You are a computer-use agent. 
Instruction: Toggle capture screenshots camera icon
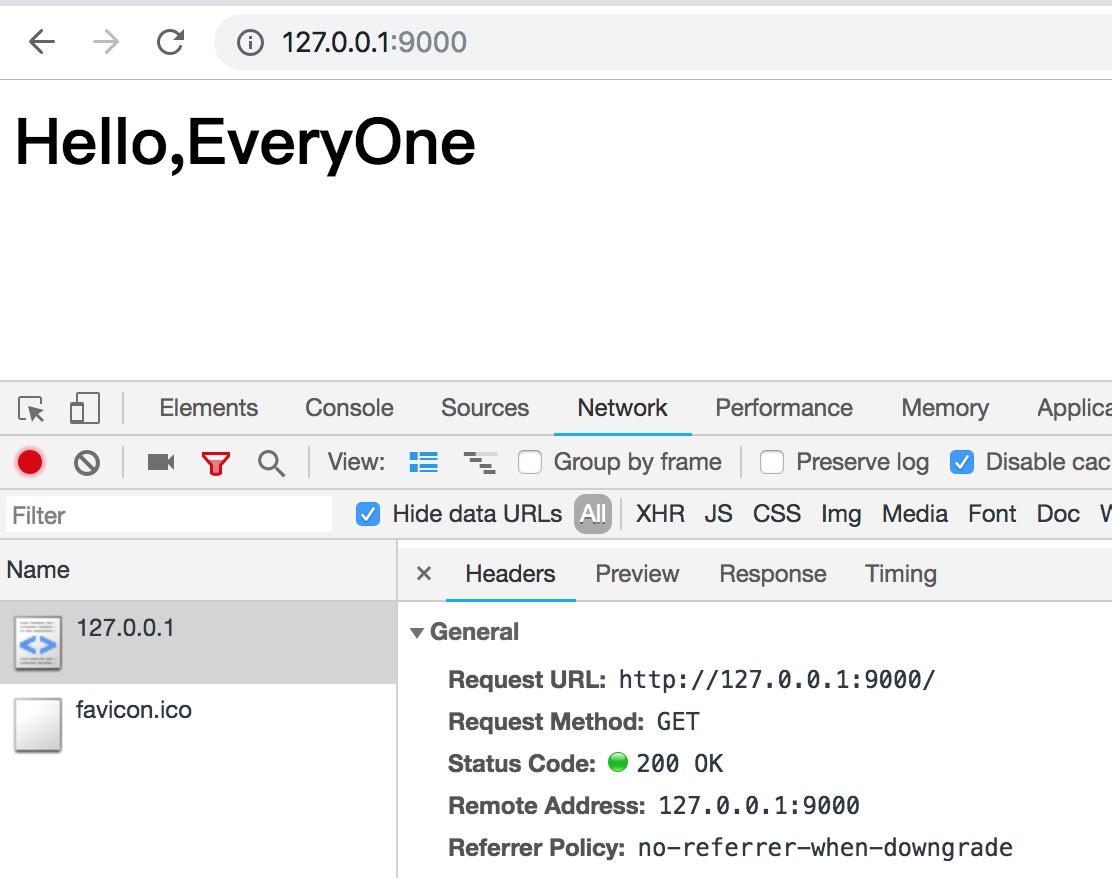[161, 462]
